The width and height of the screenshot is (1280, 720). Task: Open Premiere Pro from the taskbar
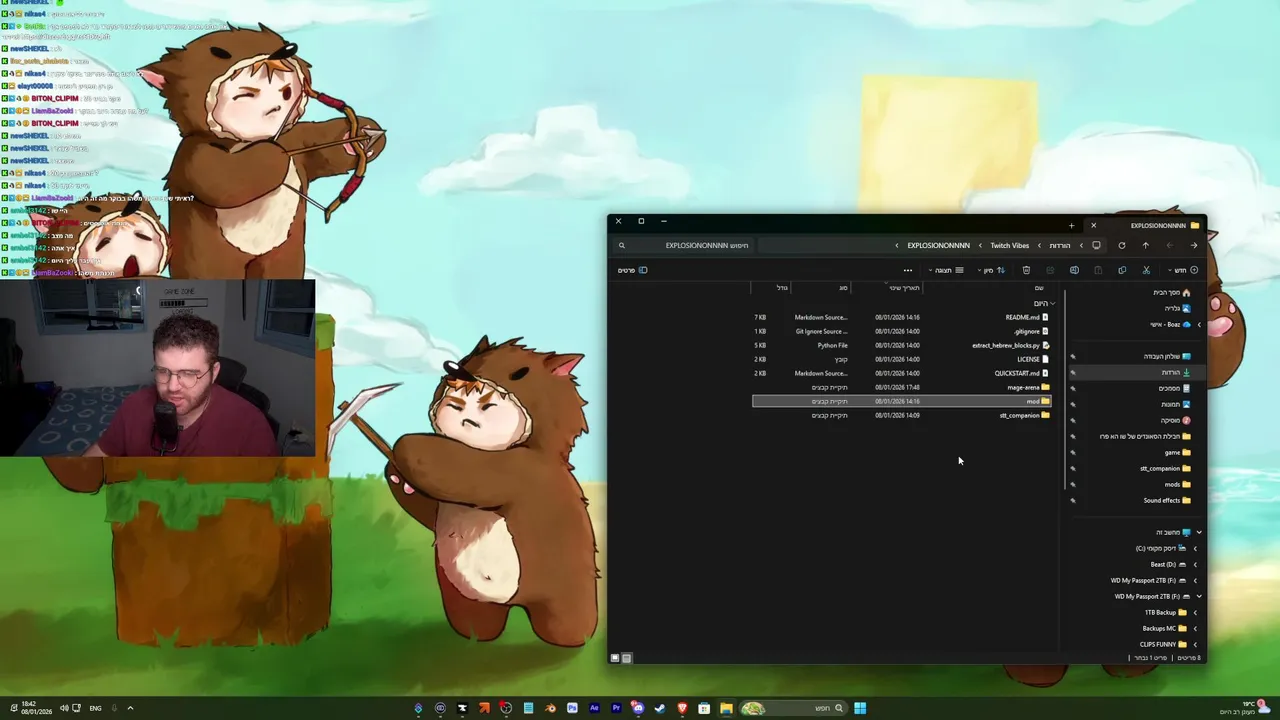[616, 708]
